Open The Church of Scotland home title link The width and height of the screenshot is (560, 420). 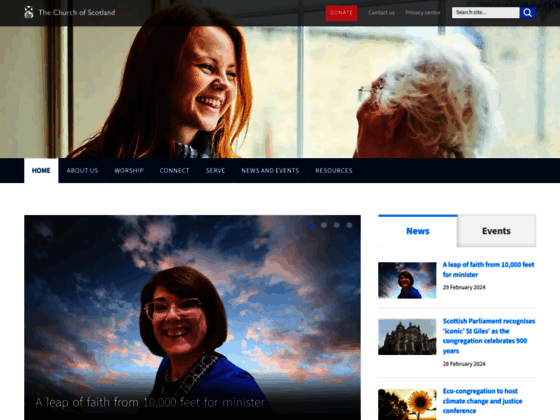[77, 12]
